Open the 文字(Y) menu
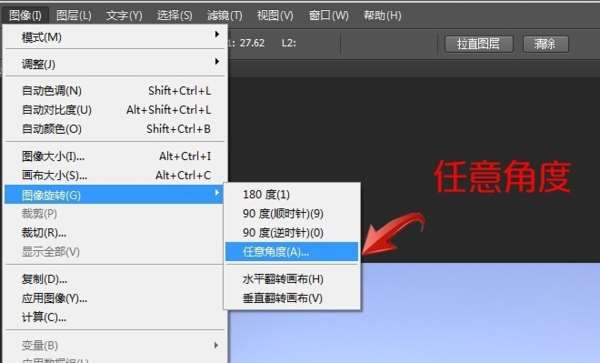The height and width of the screenshot is (363, 600). 124,16
